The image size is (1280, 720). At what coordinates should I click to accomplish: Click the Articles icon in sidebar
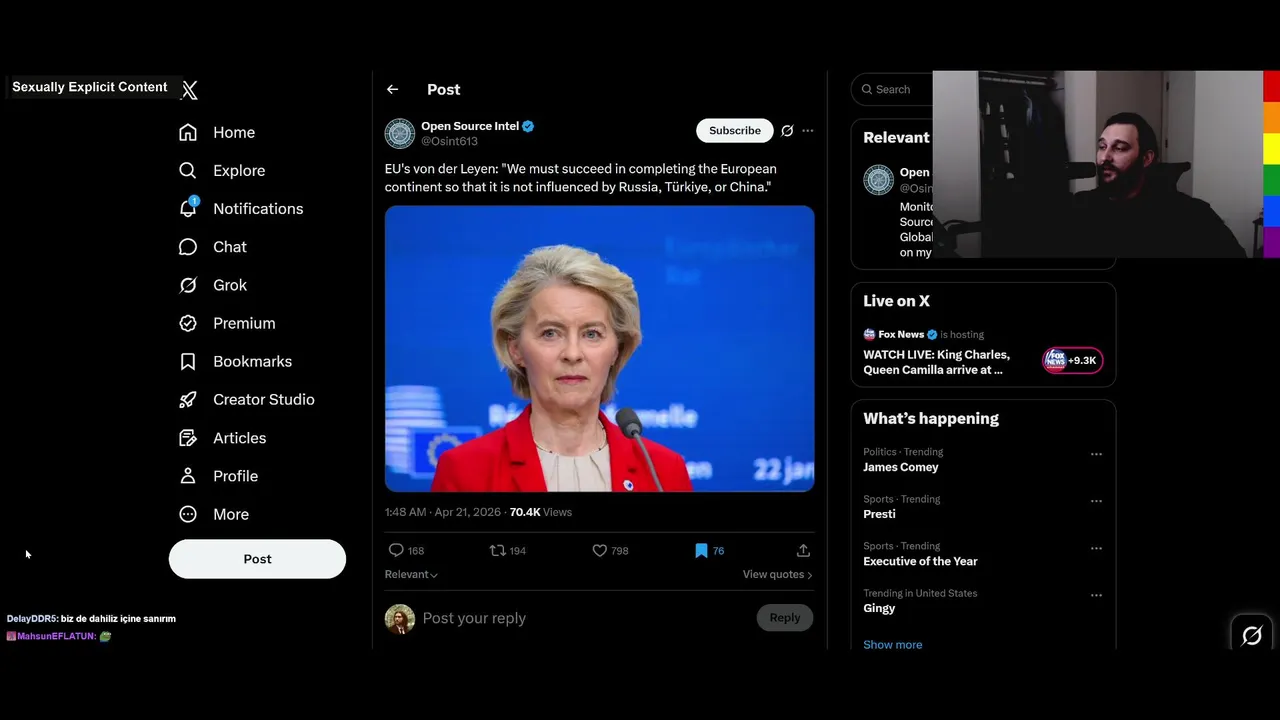[188, 438]
